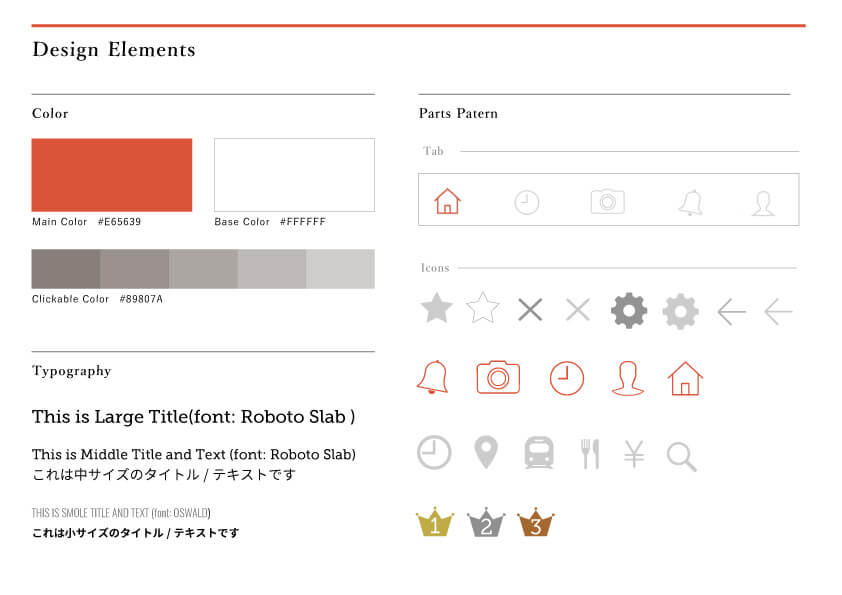Click the magnifying glass search icon
This screenshot has height=595, width=842.
pos(681,457)
